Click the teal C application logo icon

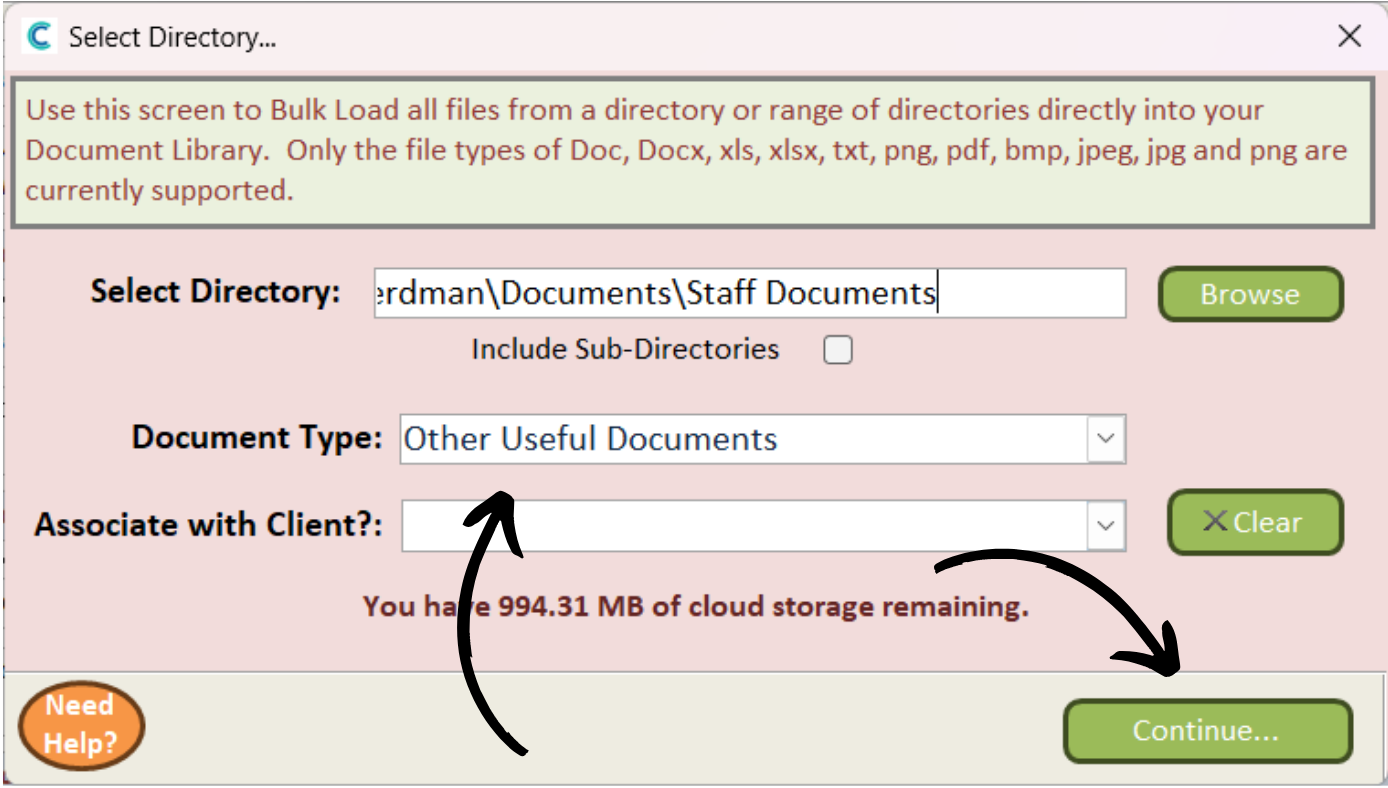40,38
